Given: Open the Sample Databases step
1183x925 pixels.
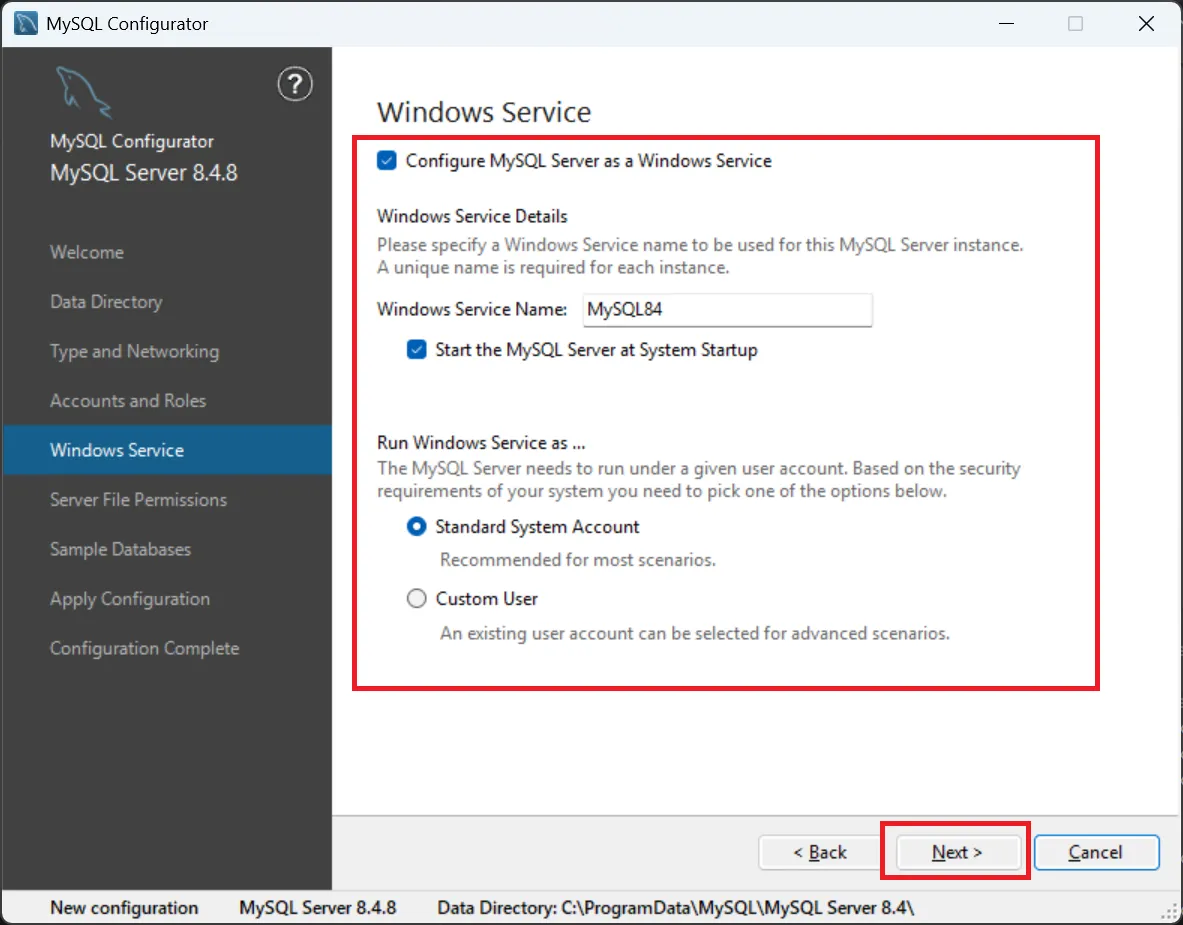Looking at the screenshot, I should (120, 549).
